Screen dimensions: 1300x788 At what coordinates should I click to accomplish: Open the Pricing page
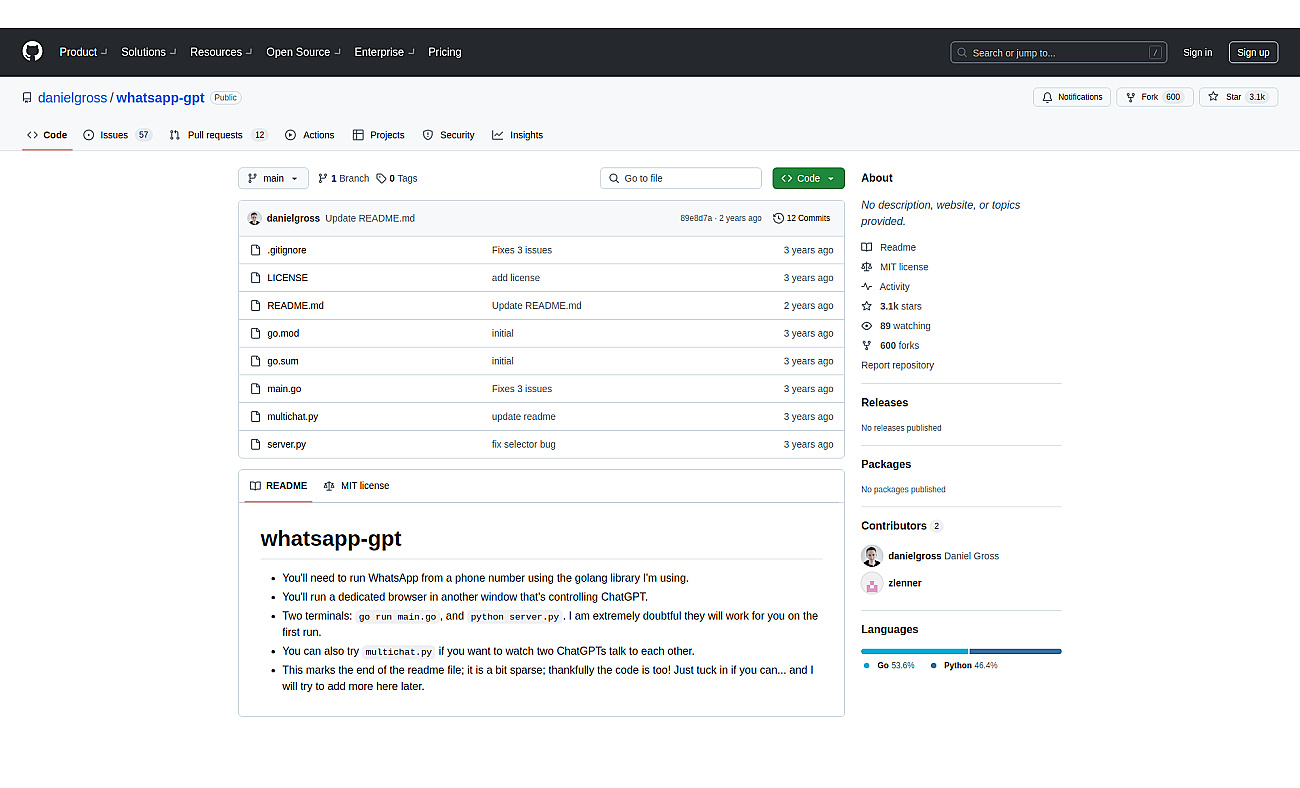click(445, 52)
